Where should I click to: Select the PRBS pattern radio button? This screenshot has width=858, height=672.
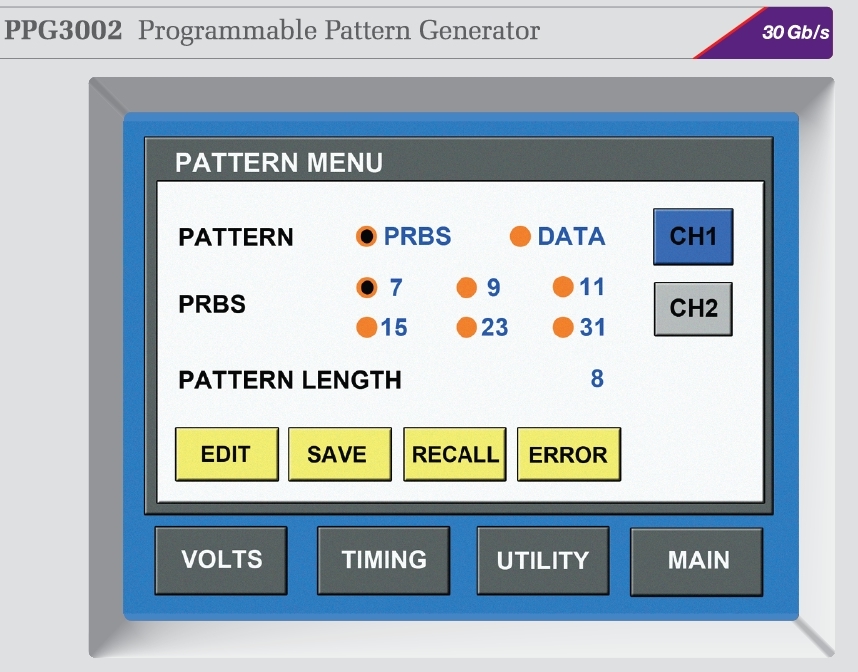tap(367, 237)
